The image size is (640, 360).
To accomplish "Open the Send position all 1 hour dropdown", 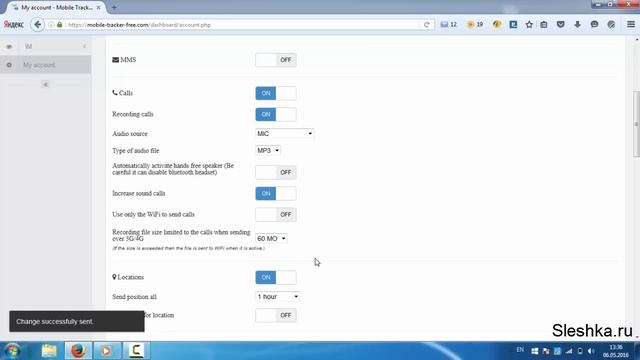I will (x=278, y=297).
